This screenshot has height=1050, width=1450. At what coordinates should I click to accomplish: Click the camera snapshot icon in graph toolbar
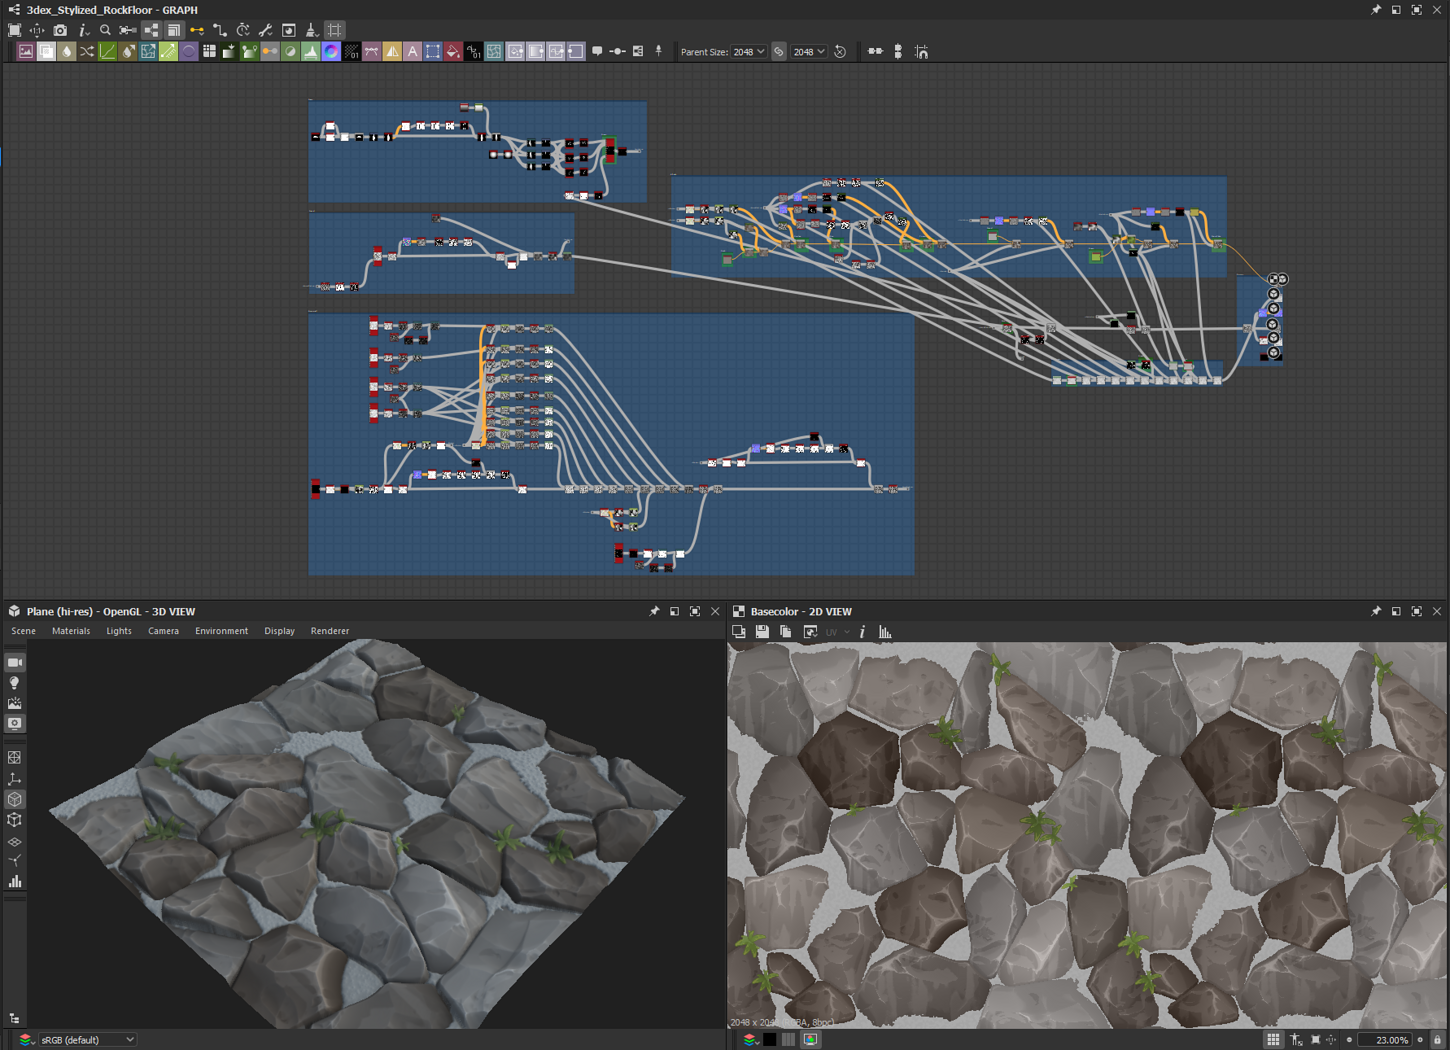60,31
